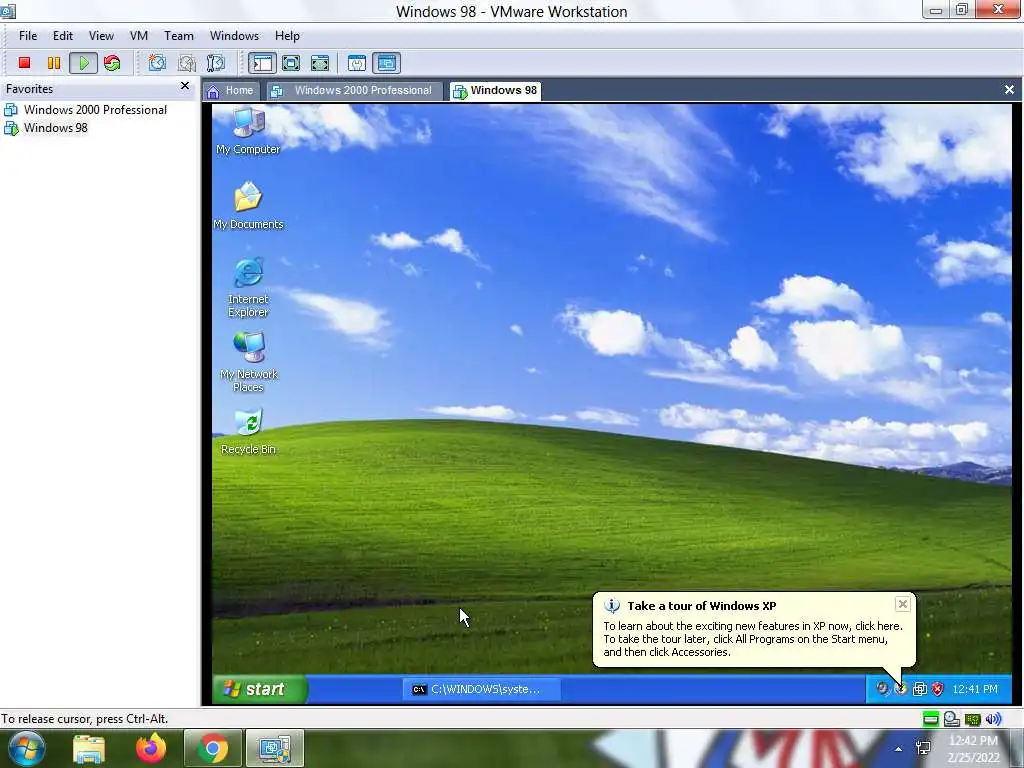Launch Firefox from the host taskbar
This screenshot has height=768, width=1024.
[x=151, y=749]
